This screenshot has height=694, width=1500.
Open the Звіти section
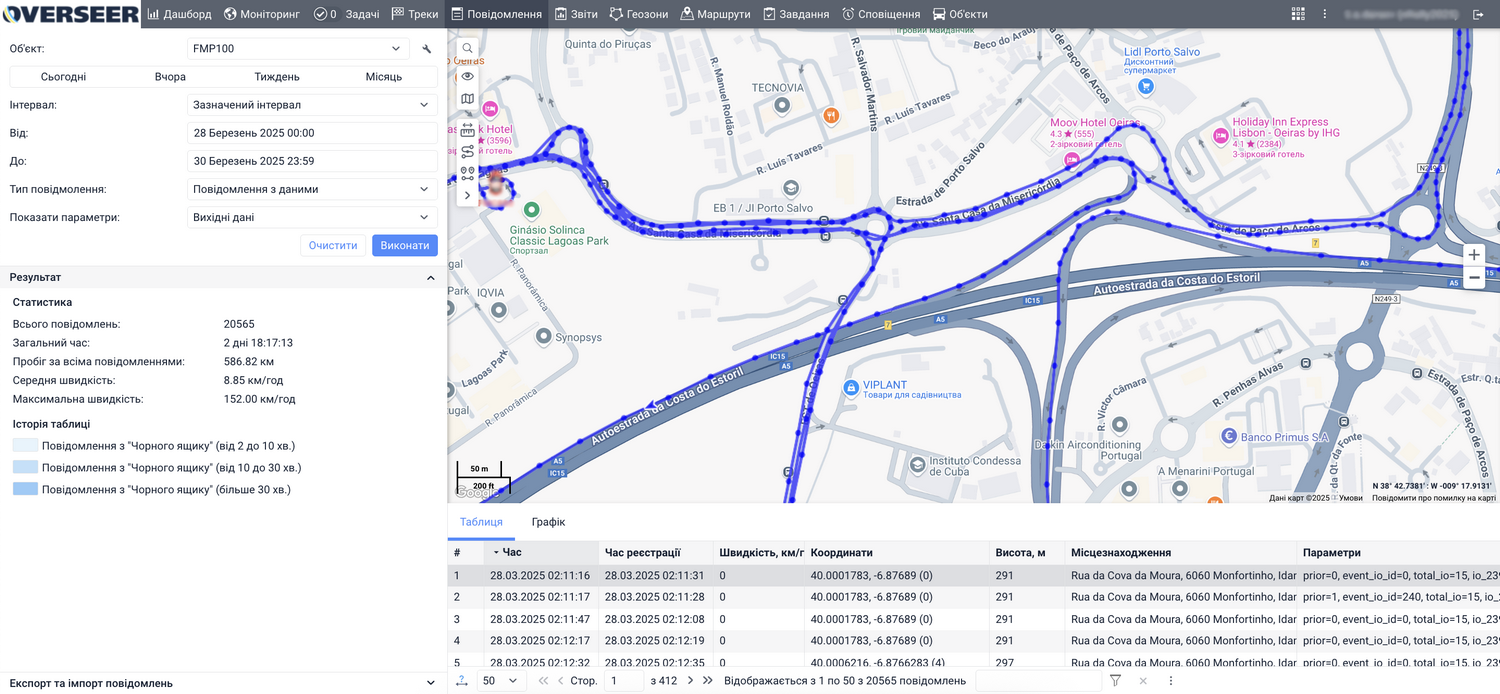574,14
